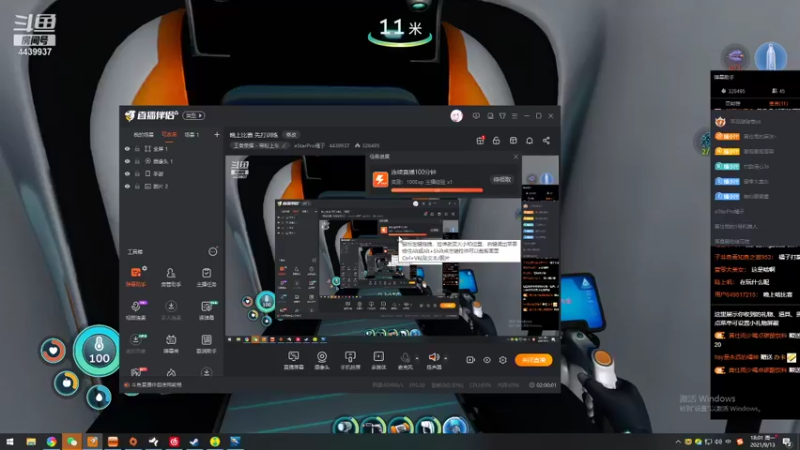800x450 pixels.
Task: Lock the first source layer
Action: tap(137, 149)
